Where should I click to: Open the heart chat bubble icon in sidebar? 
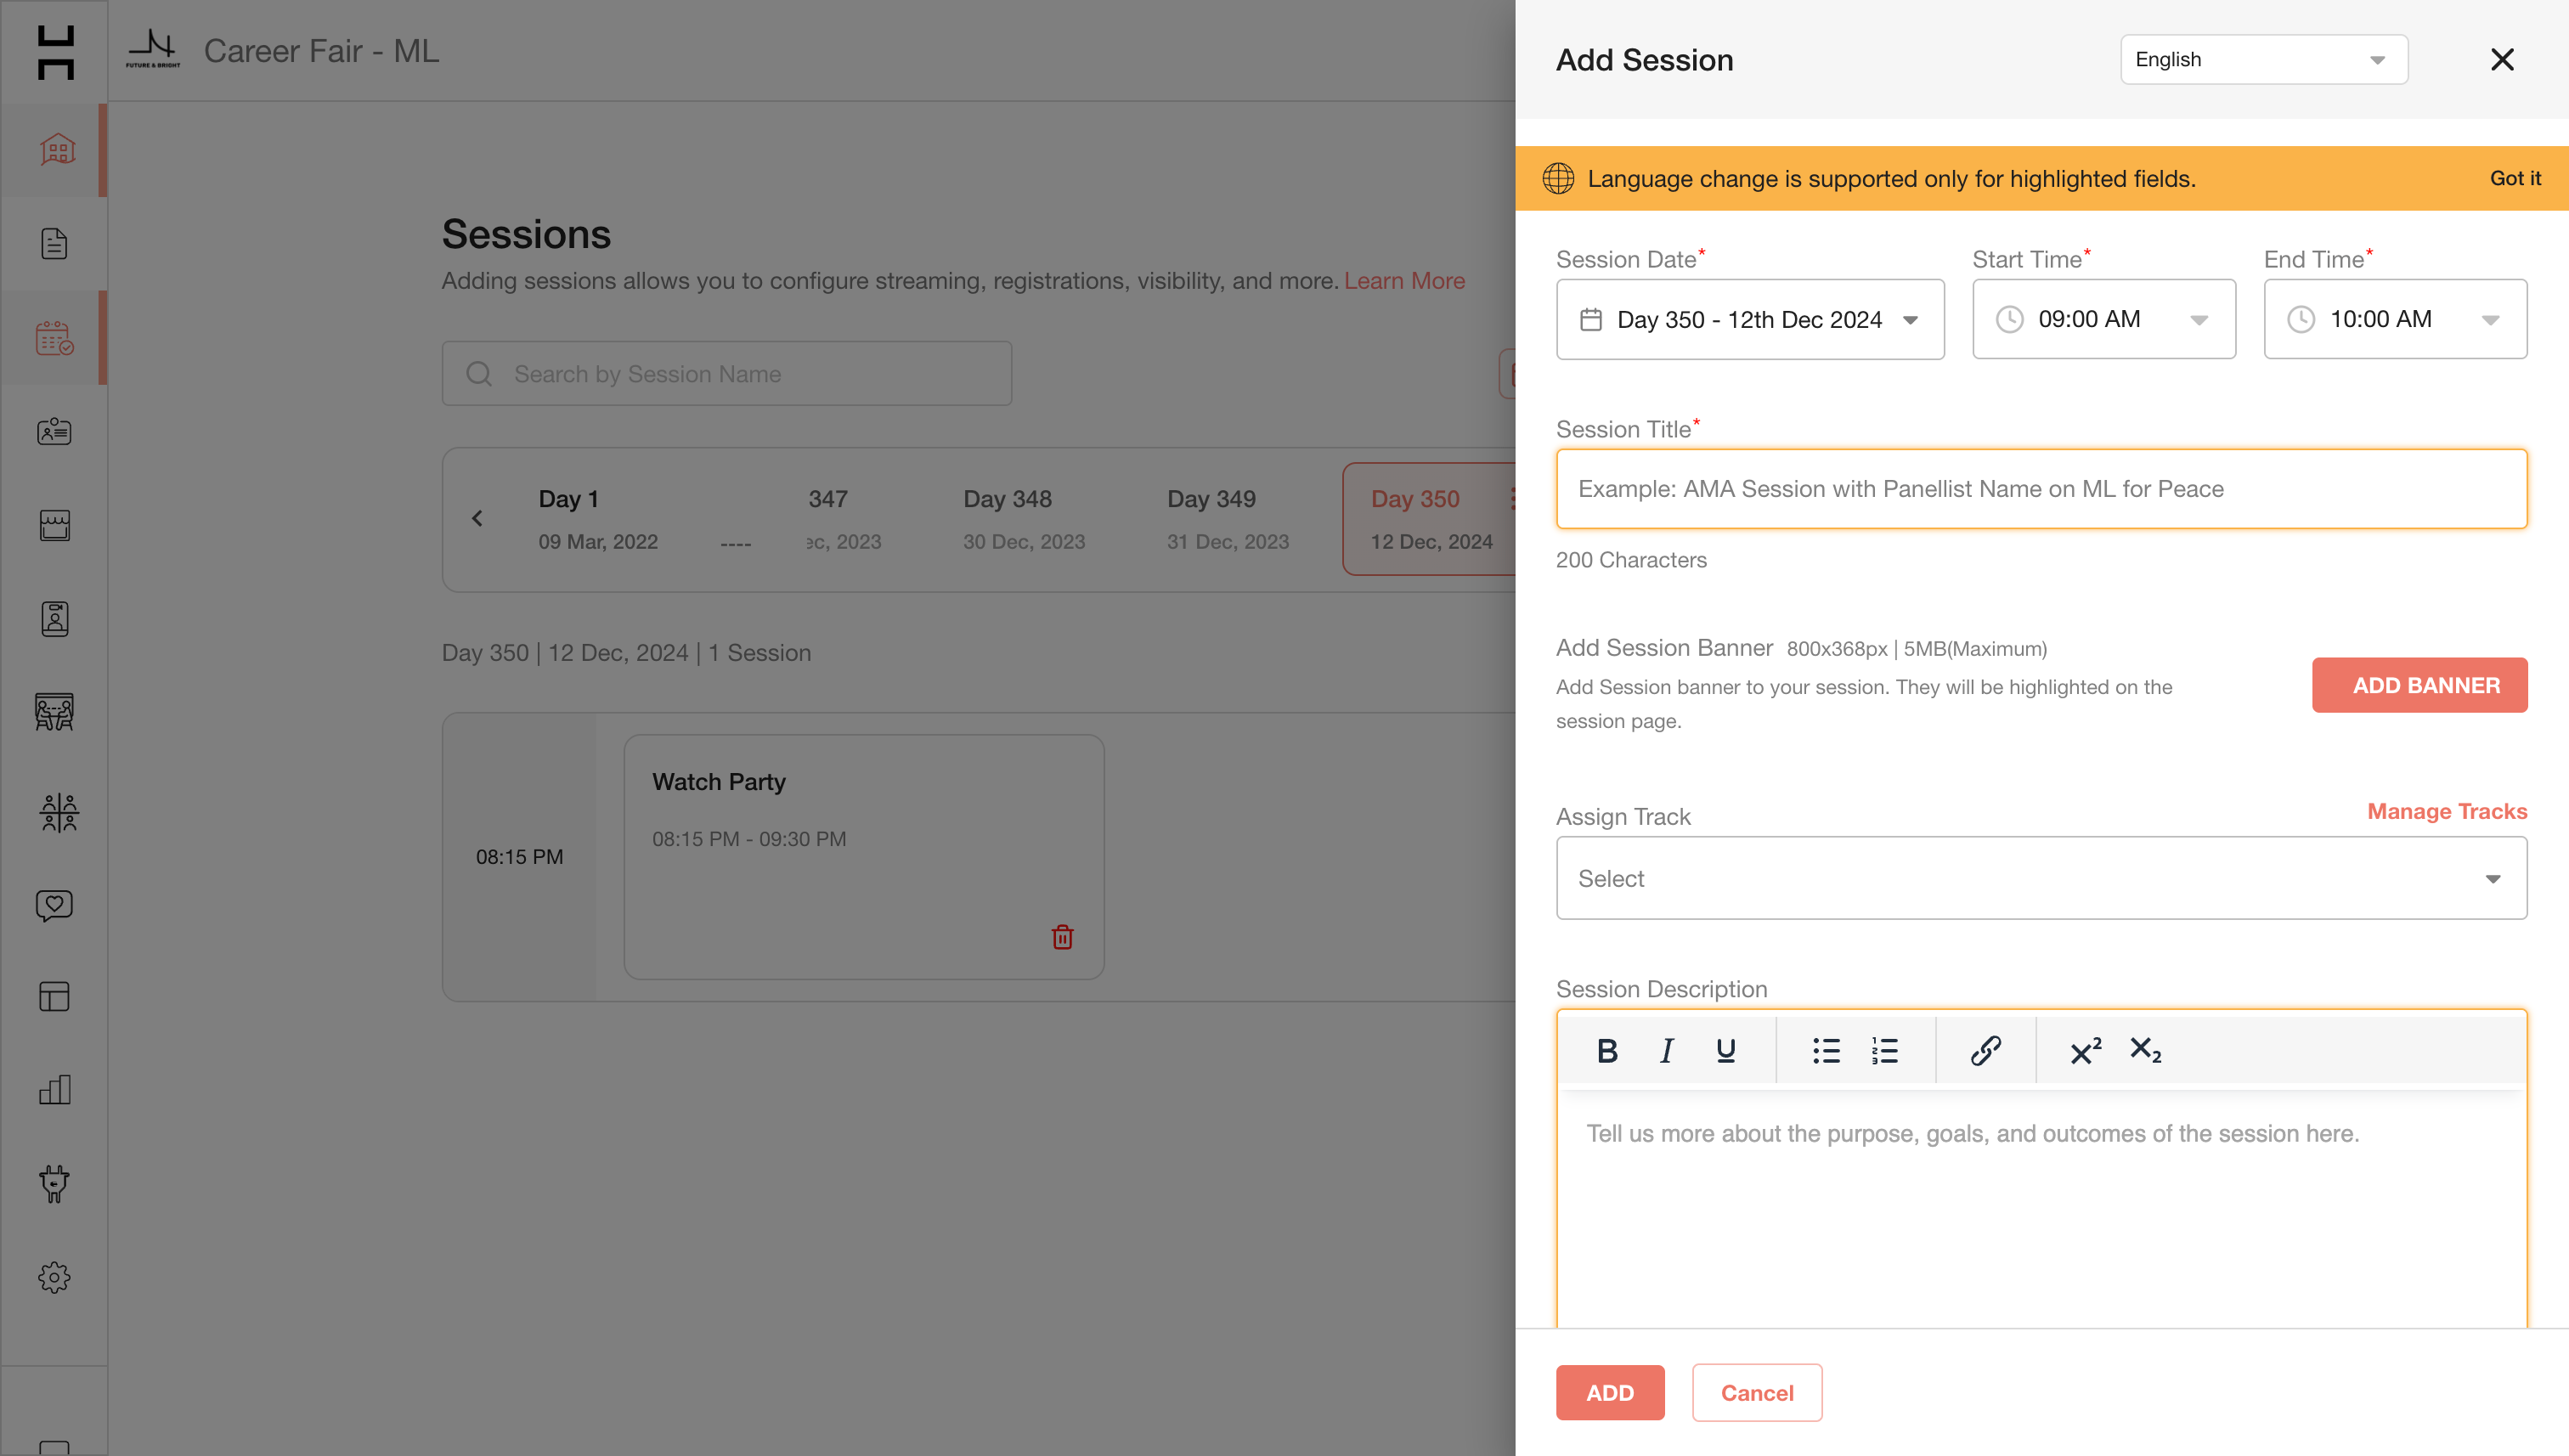(x=54, y=905)
